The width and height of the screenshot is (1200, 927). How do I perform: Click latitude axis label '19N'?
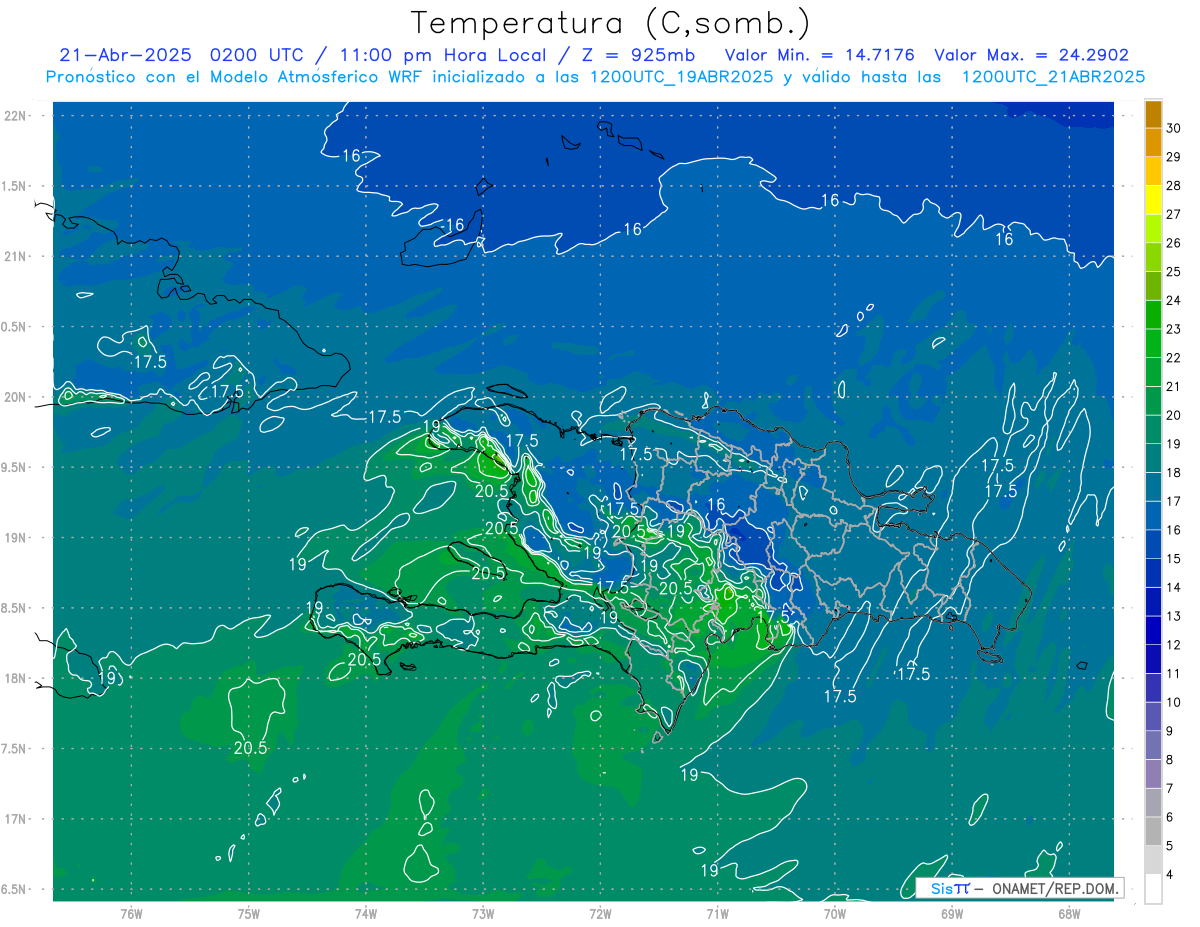17,538
